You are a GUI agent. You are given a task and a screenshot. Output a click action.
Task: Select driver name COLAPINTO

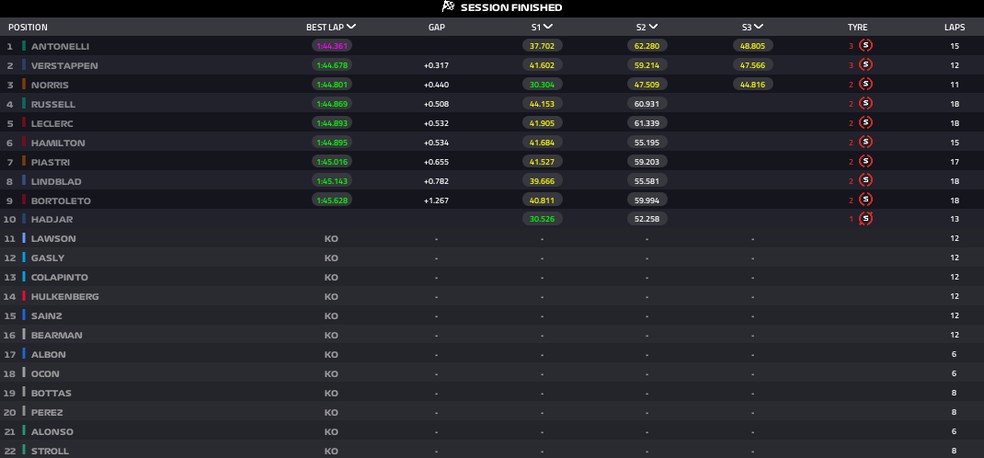pos(60,277)
